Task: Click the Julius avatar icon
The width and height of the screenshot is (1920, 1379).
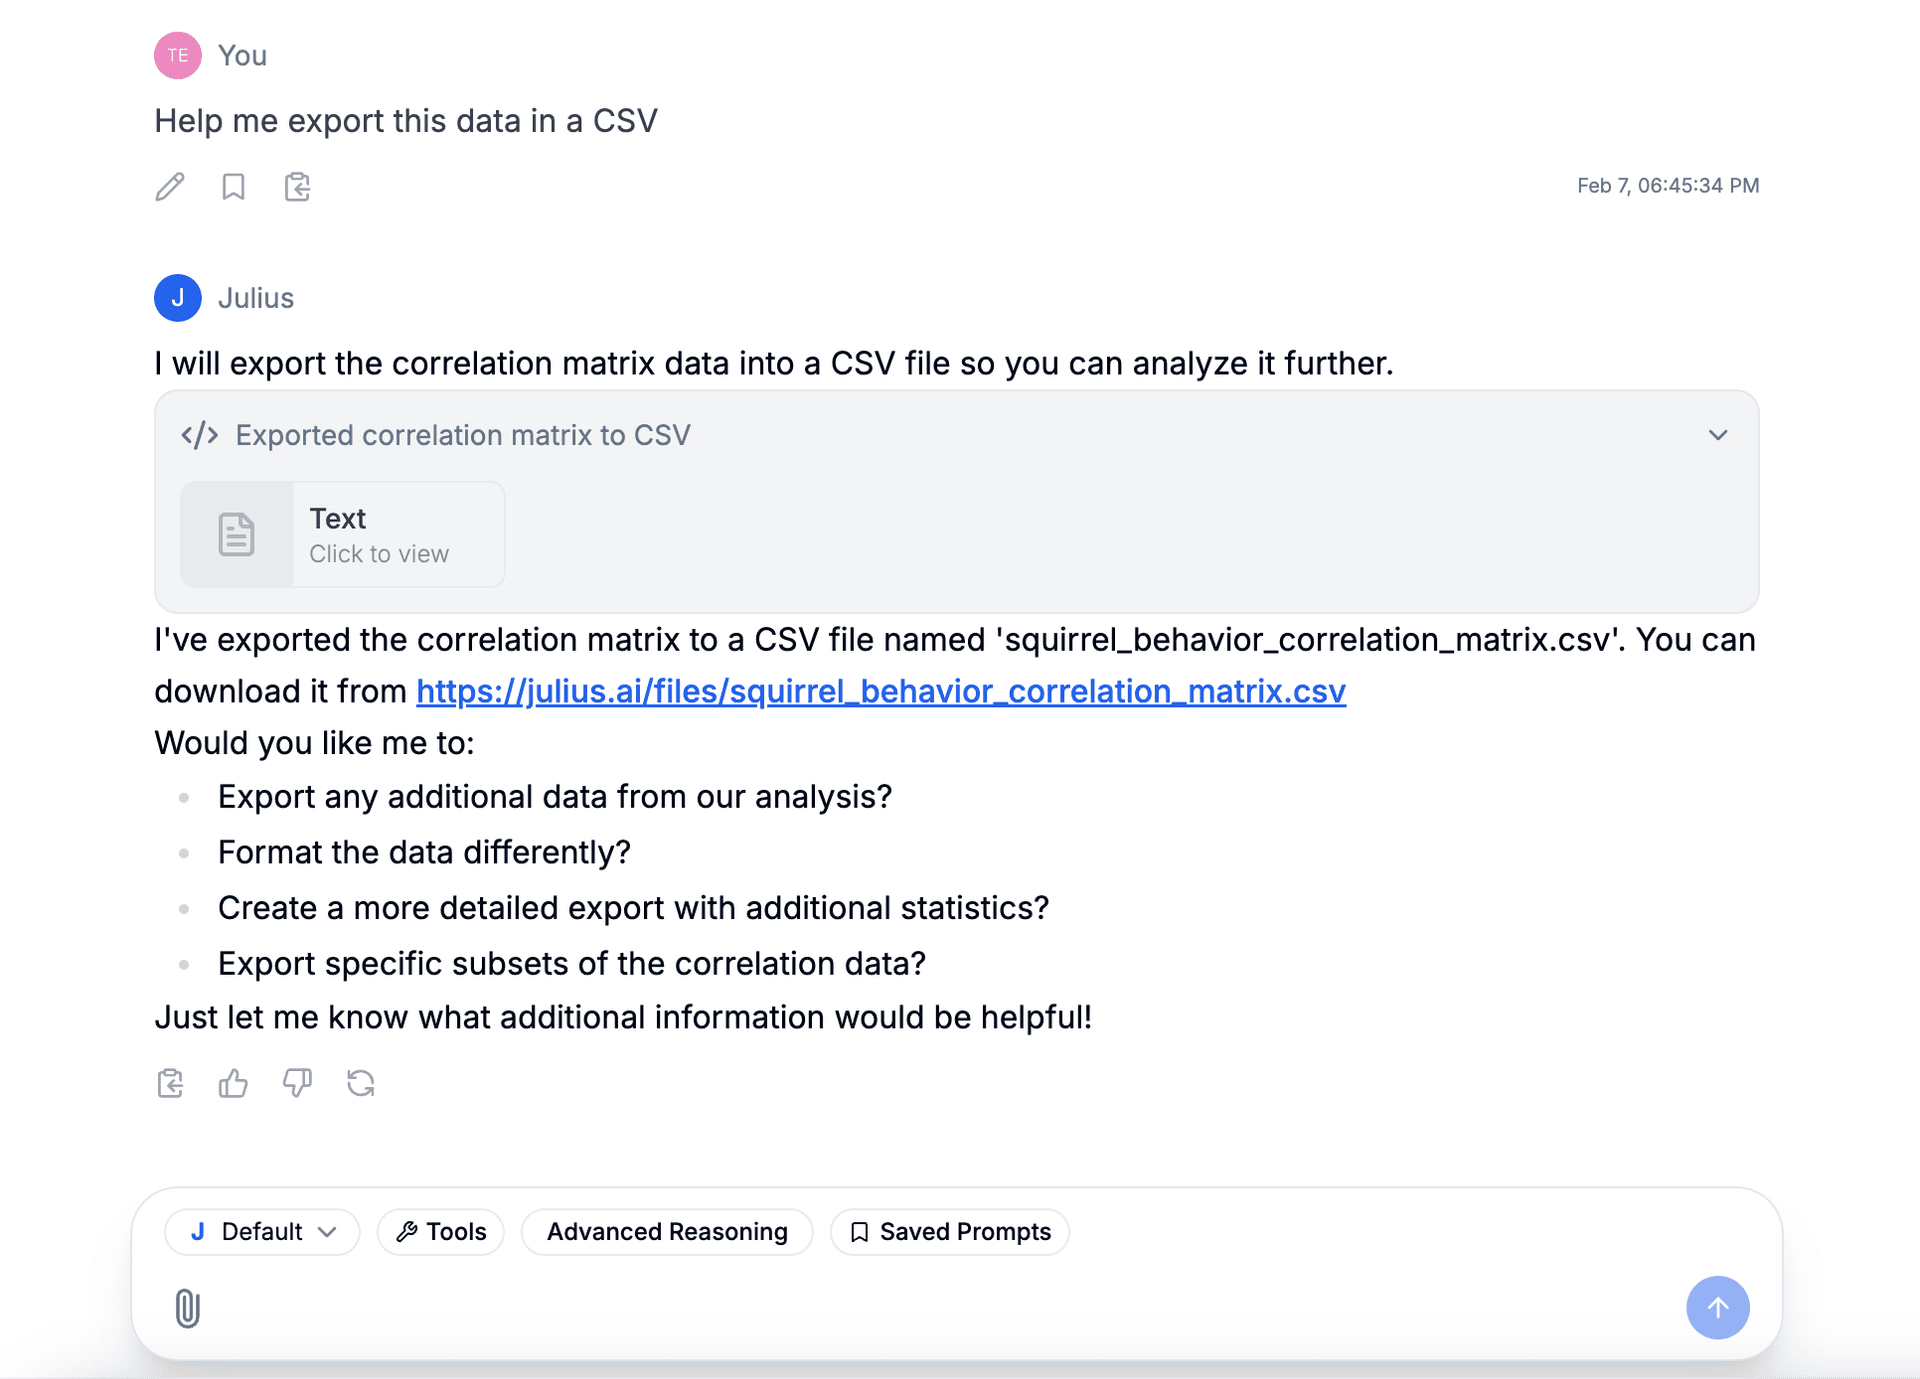Action: pyautogui.click(x=178, y=297)
